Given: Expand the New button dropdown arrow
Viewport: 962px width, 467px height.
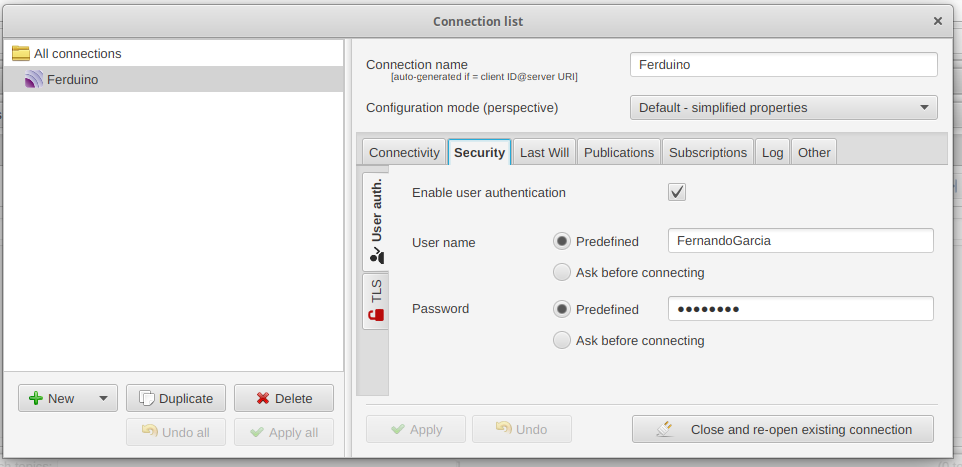Looking at the screenshot, I should tap(104, 398).
